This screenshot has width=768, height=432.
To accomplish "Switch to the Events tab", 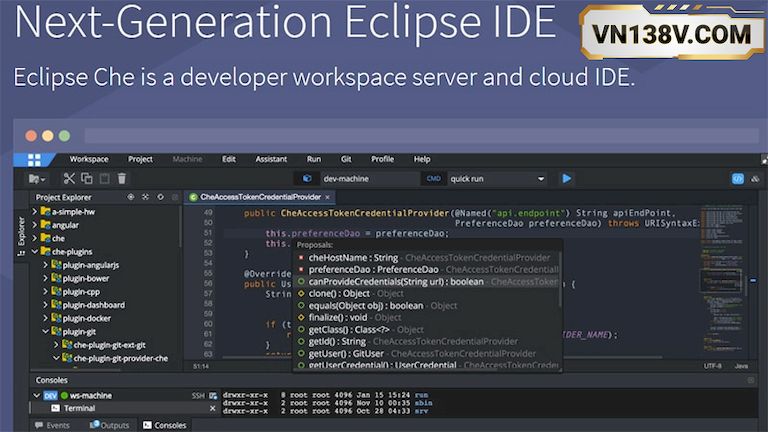I will [x=52, y=425].
